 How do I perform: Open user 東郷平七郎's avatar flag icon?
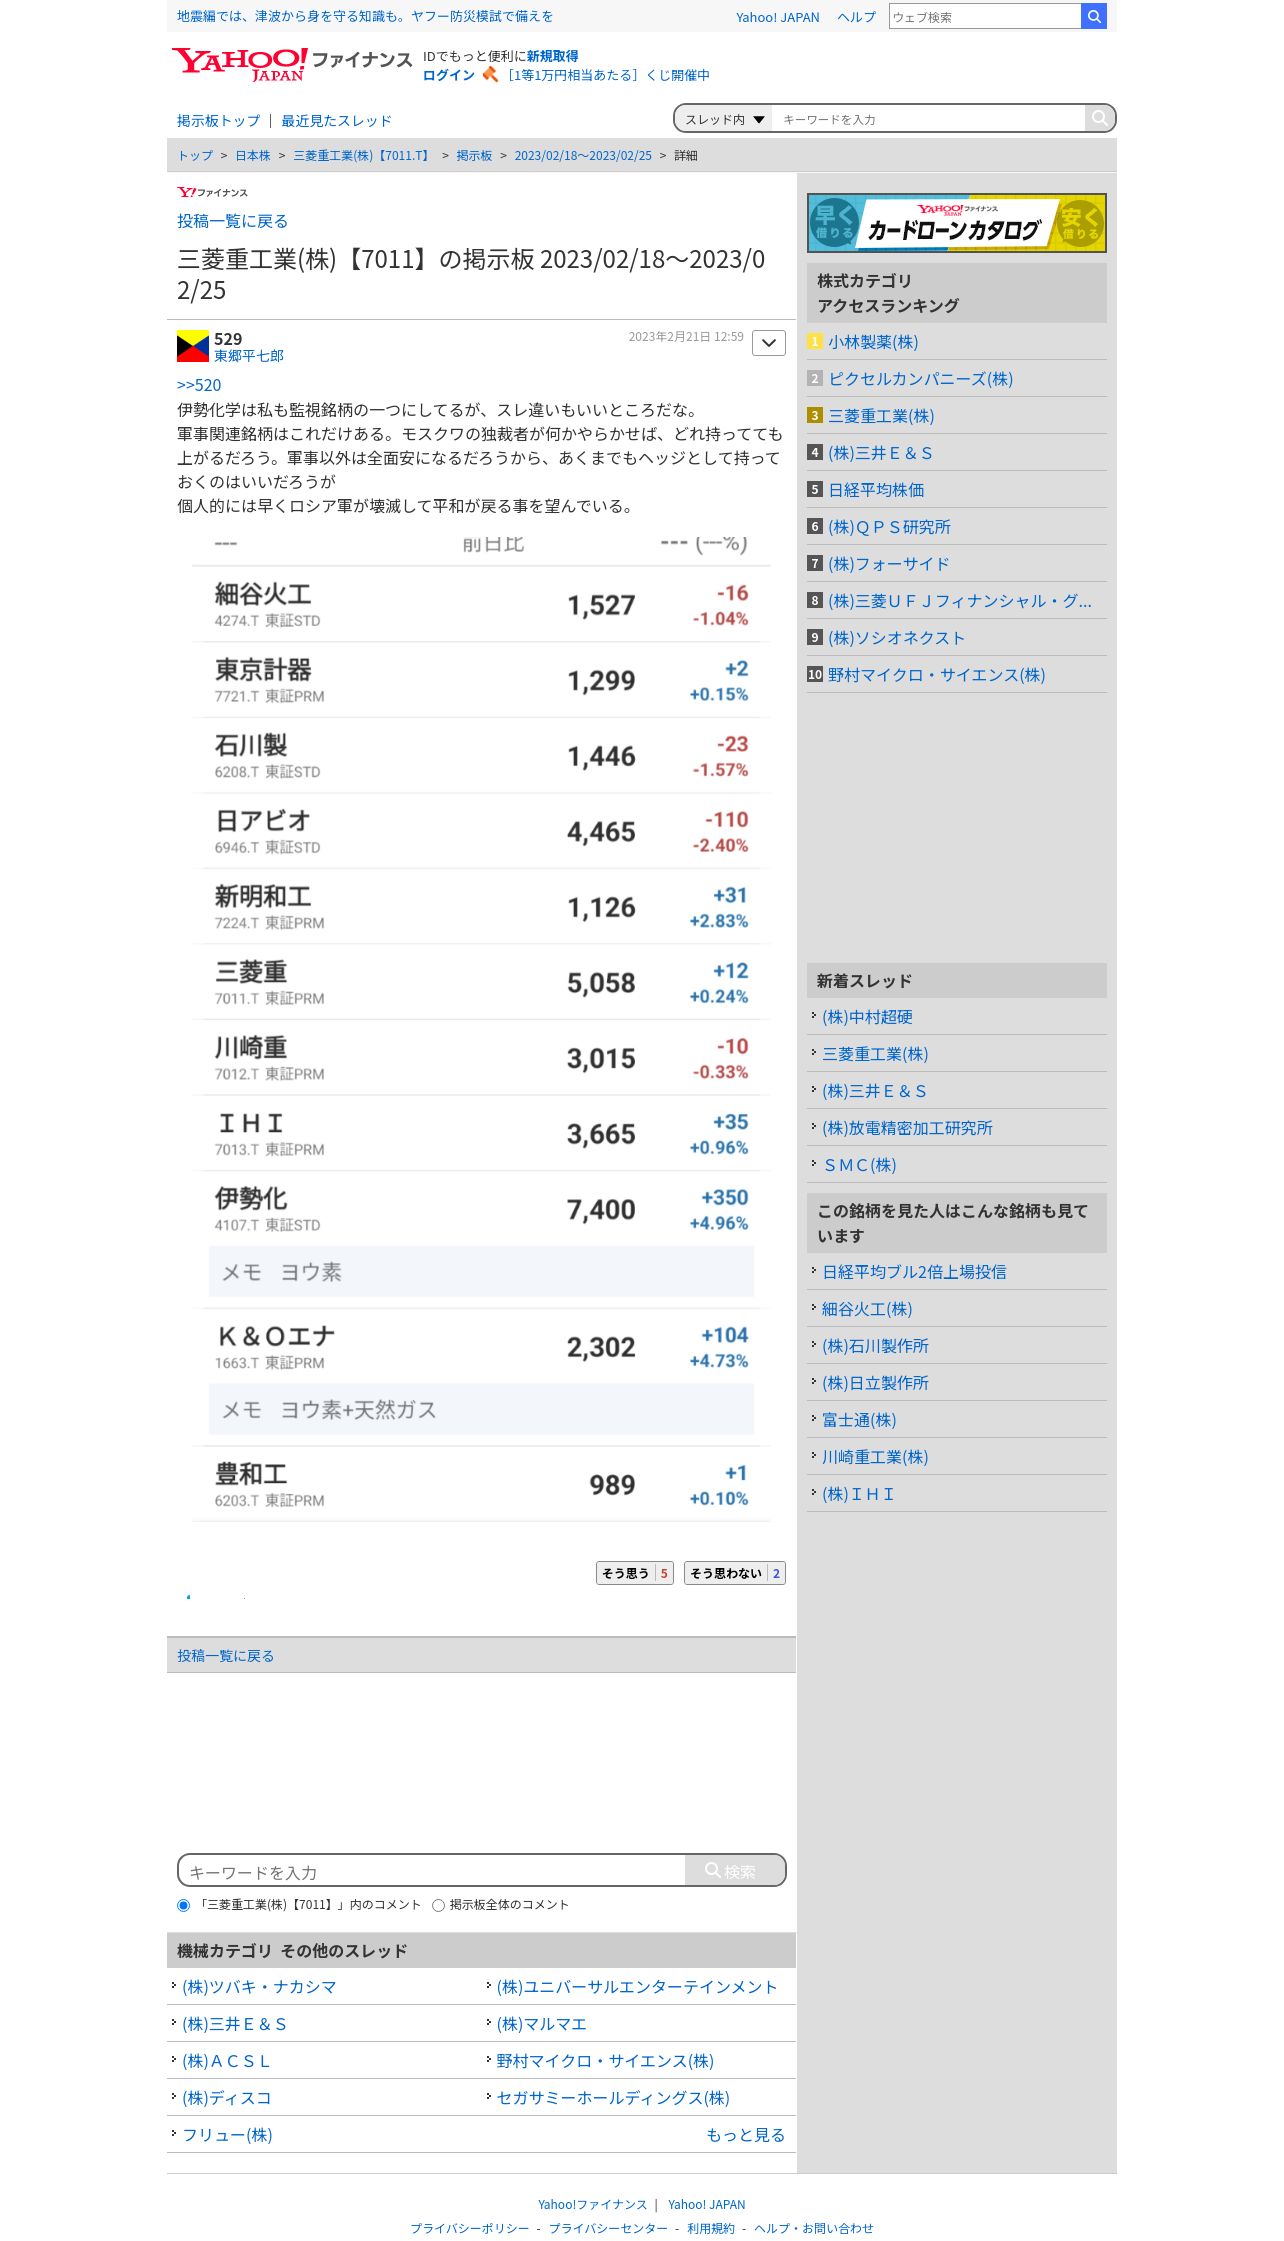click(192, 346)
